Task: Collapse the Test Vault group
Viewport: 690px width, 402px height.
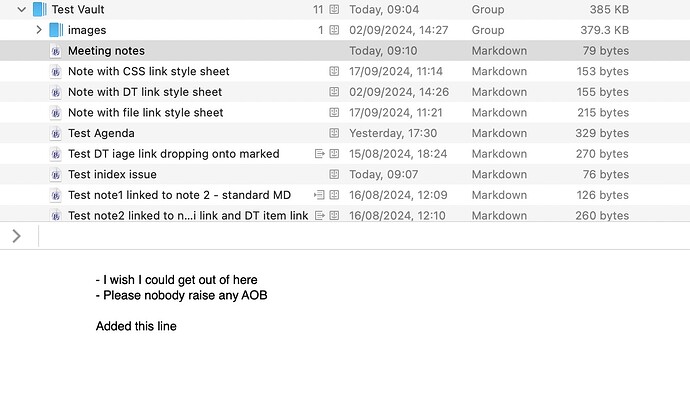Action: [x=22, y=9]
